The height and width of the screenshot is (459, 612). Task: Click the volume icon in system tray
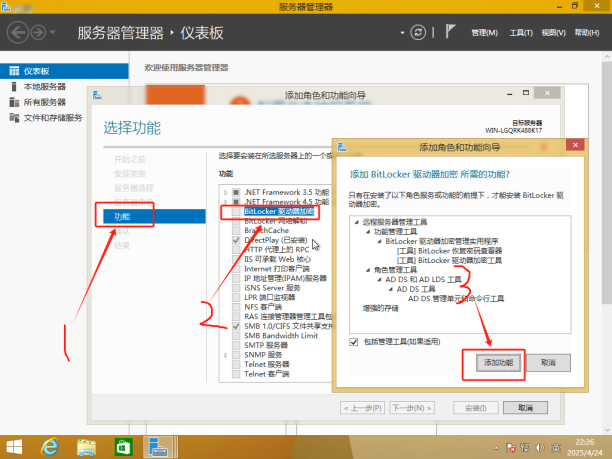(x=540, y=448)
